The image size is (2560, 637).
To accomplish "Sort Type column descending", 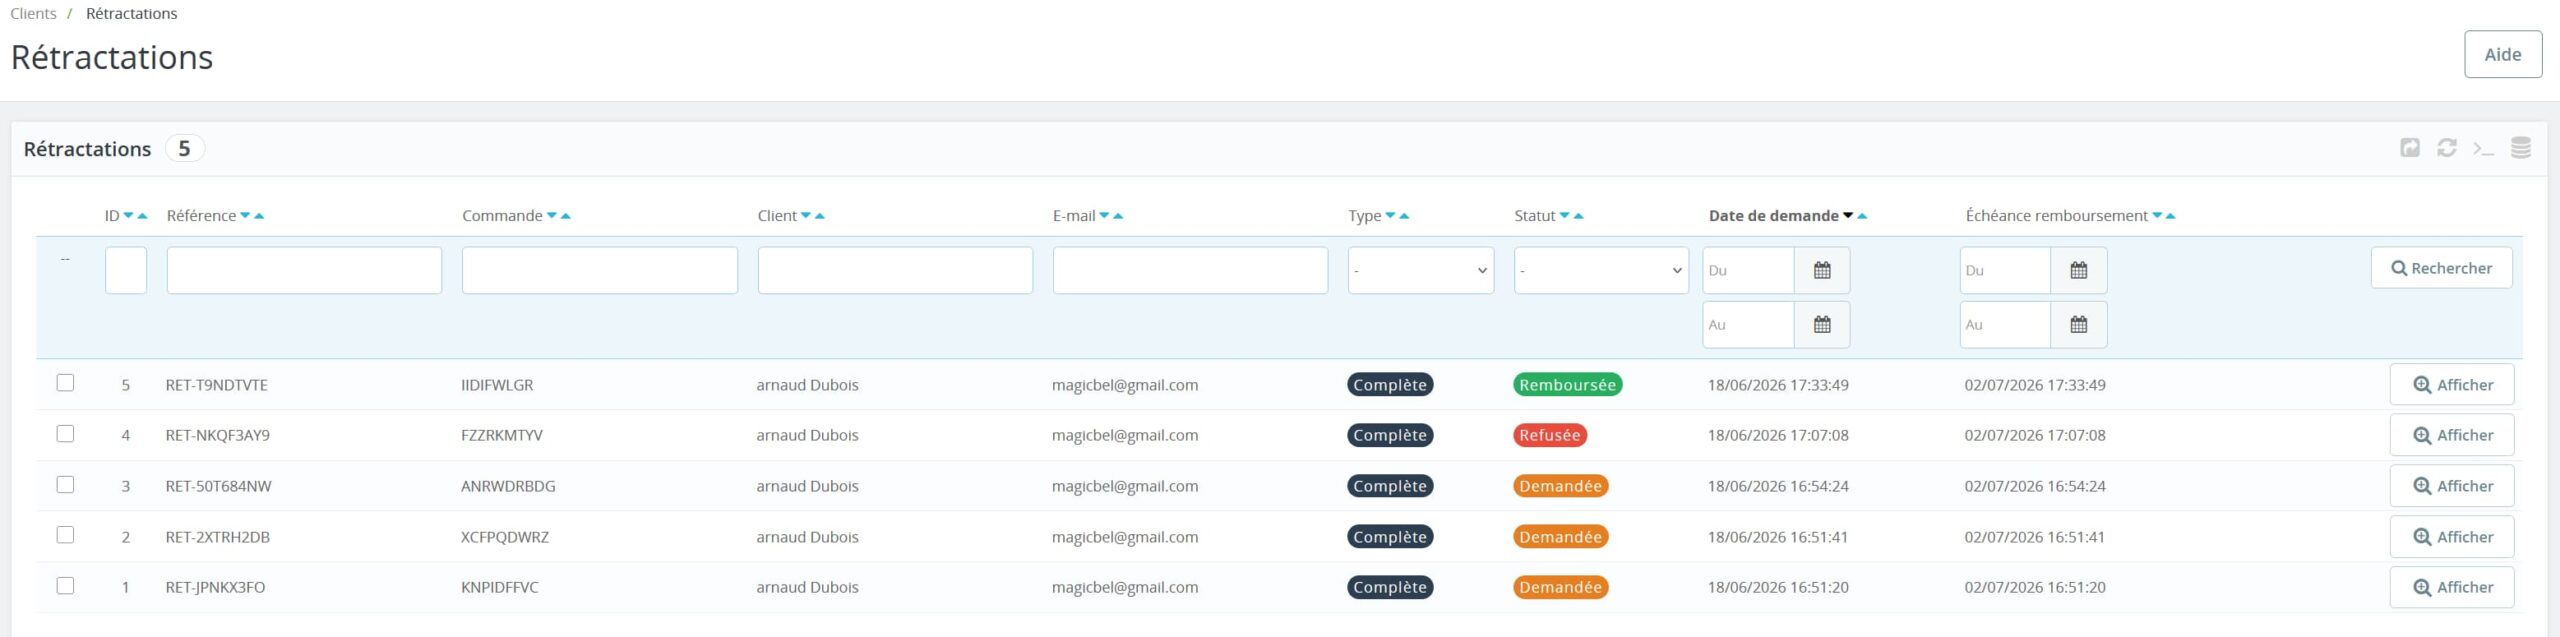I will pos(1390,216).
